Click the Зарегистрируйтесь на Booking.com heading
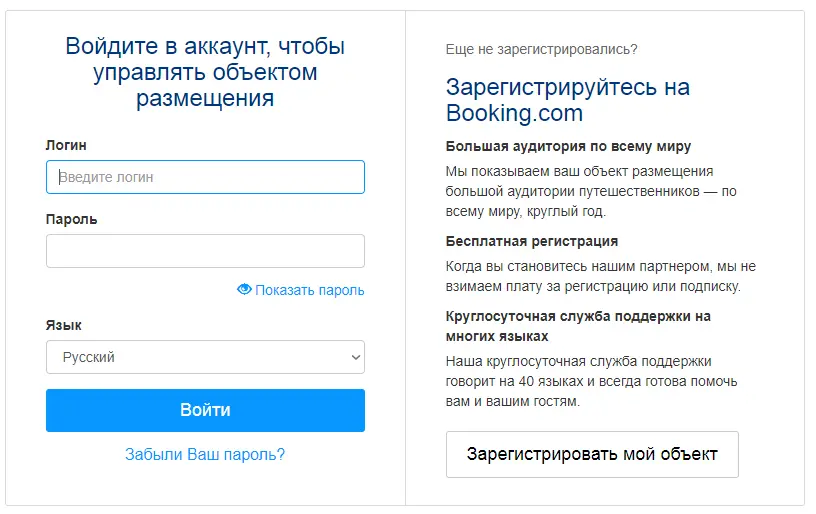Screen dimensions: 816x514 point(568,100)
